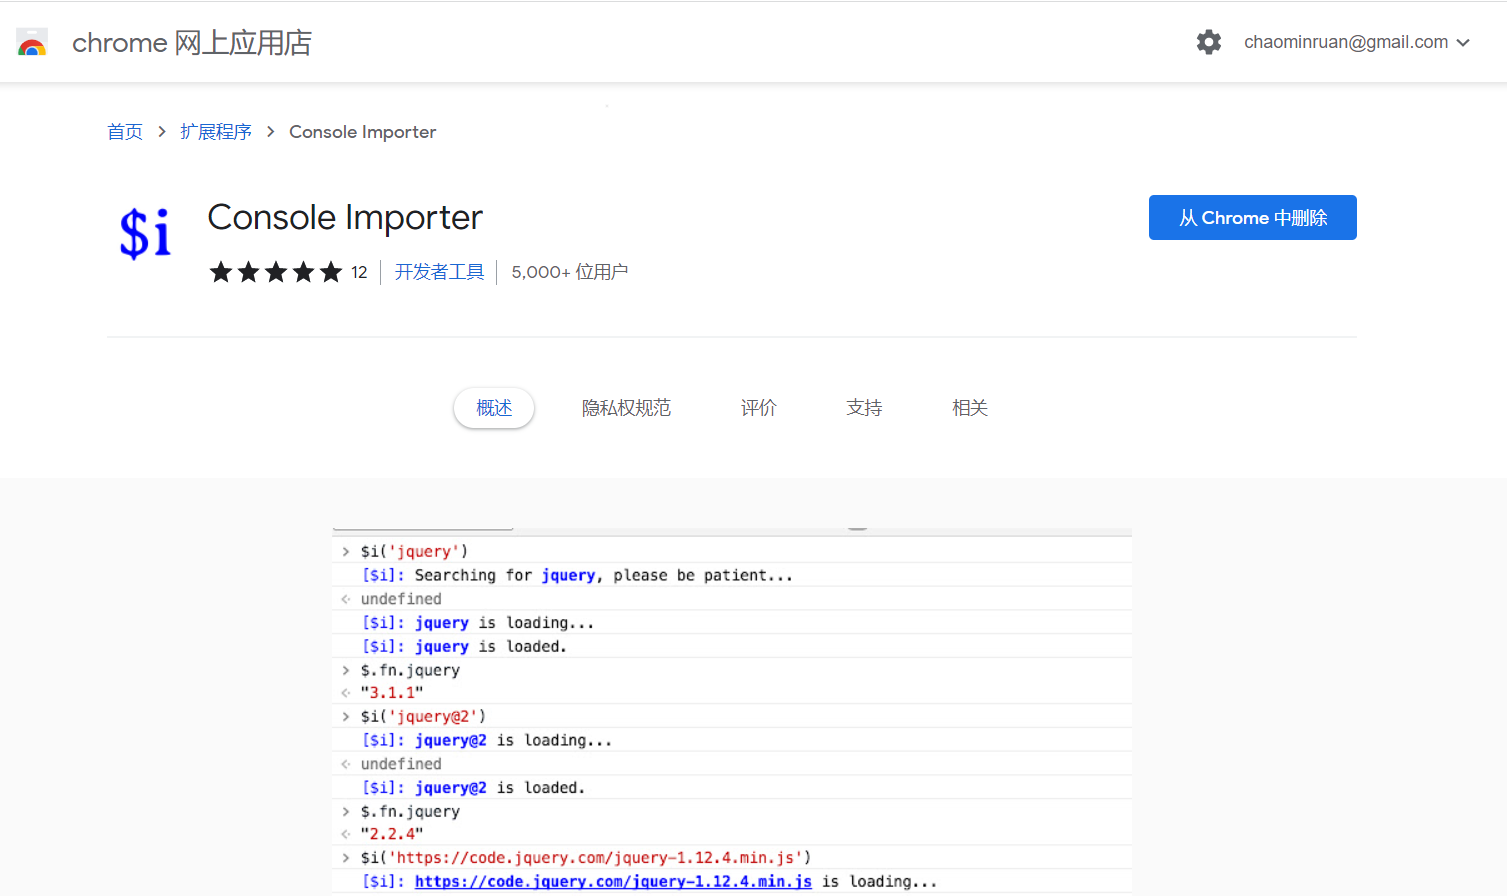Open the account dropdown chevron
Image resolution: width=1507 pixels, height=896 pixels.
pos(1463,42)
